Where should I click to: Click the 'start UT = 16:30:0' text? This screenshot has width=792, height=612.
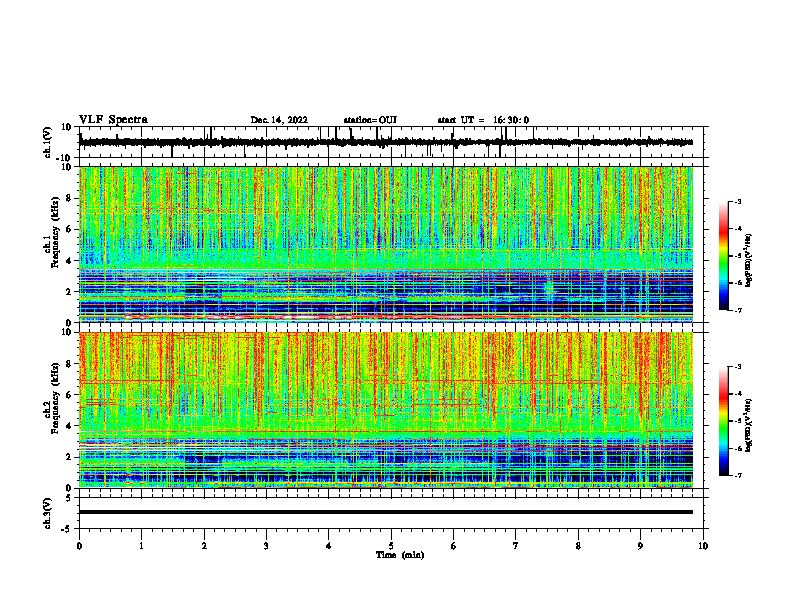pos(483,120)
